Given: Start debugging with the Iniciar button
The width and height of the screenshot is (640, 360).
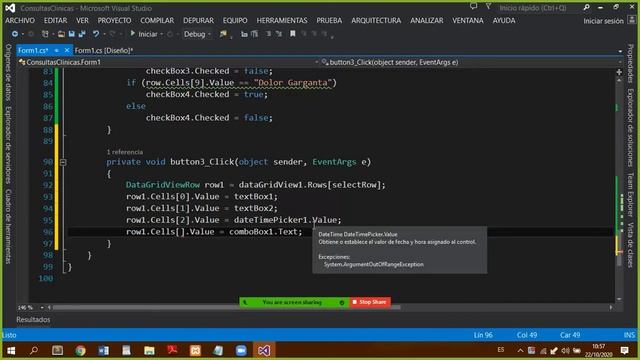Looking at the screenshot, I should click(x=144, y=34).
